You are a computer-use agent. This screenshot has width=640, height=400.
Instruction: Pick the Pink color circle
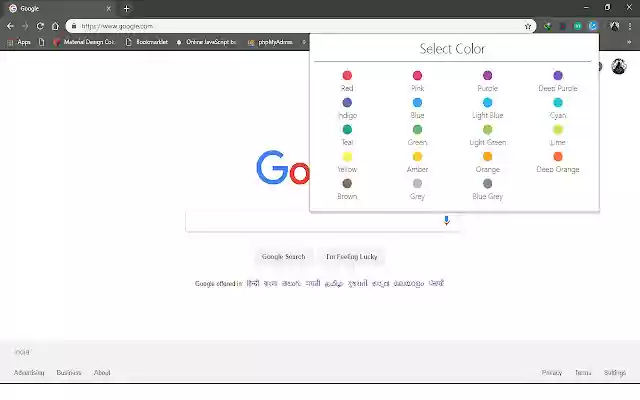[x=417, y=76]
